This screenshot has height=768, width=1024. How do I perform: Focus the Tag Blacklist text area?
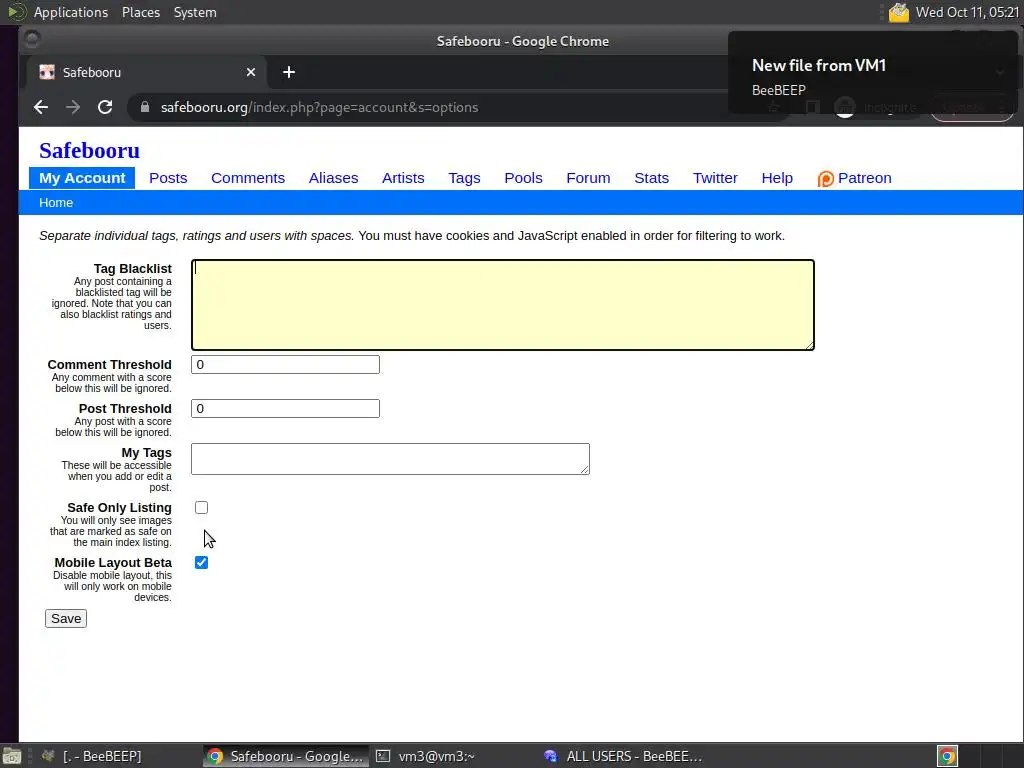pyautogui.click(x=502, y=305)
